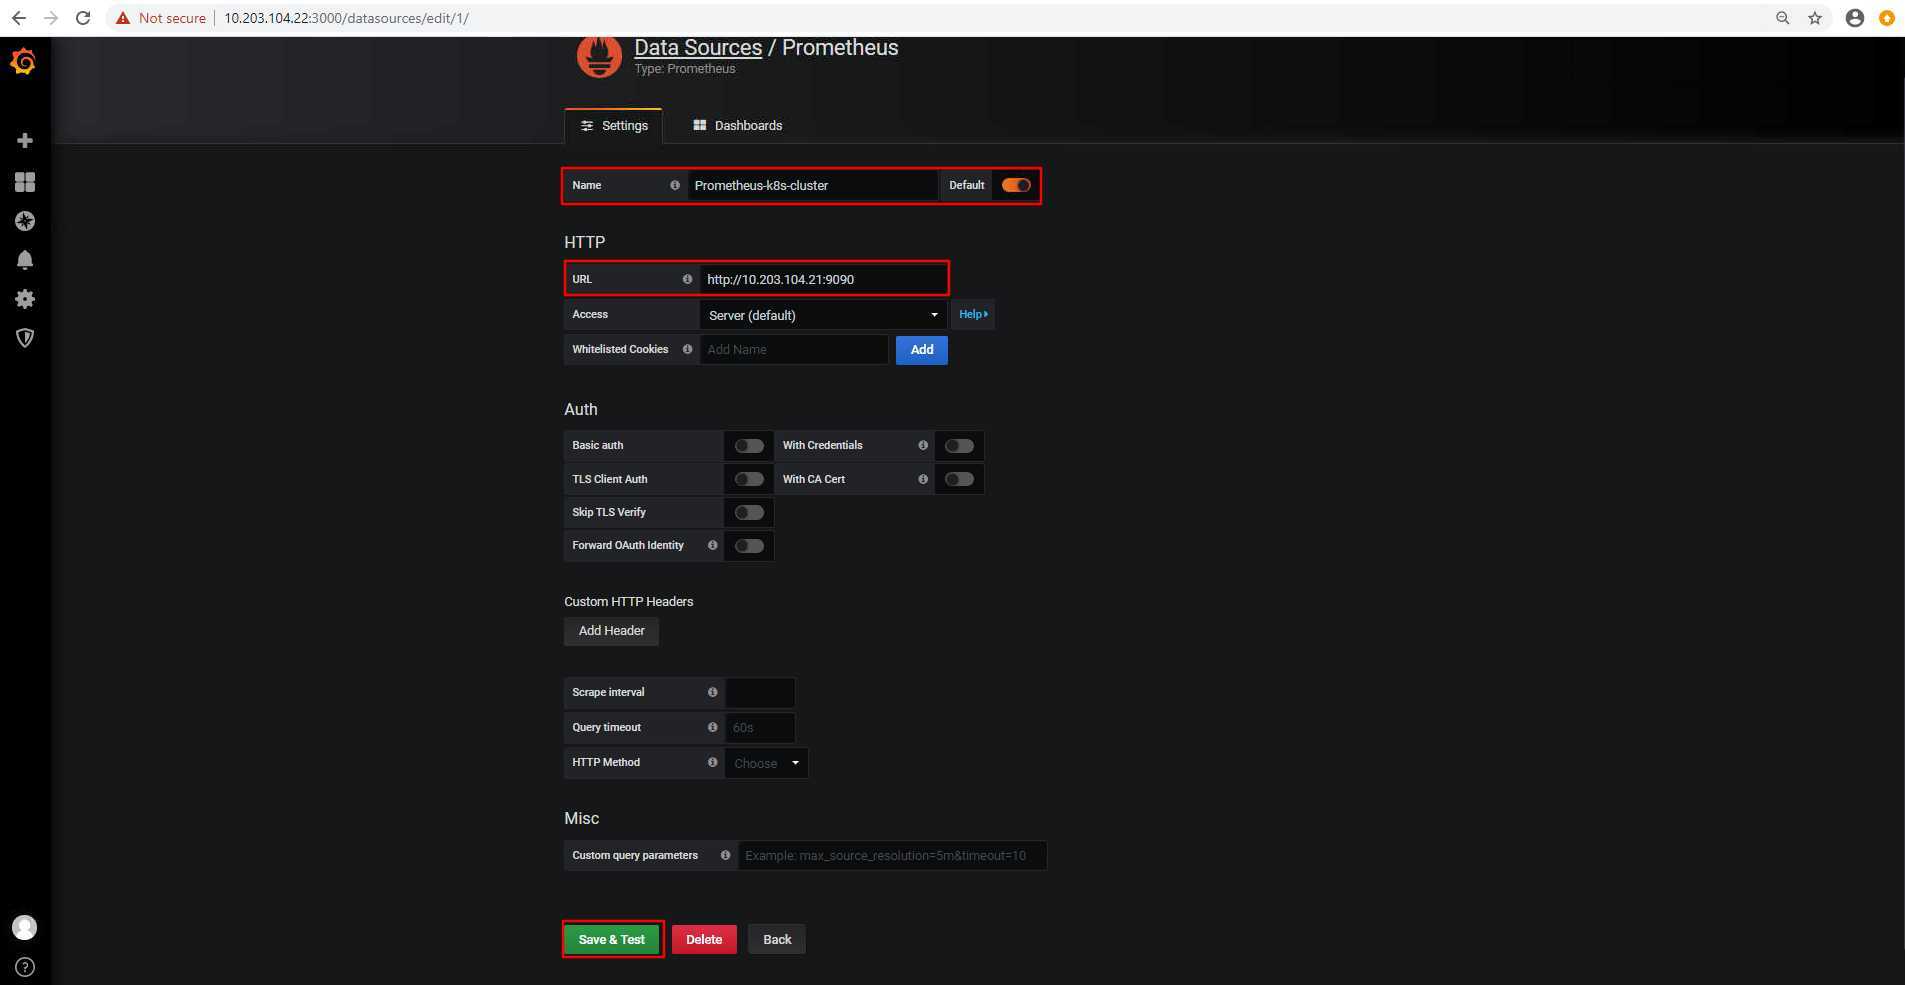Click the HTTP Method info icon
This screenshot has width=1905, height=985.
pos(712,762)
